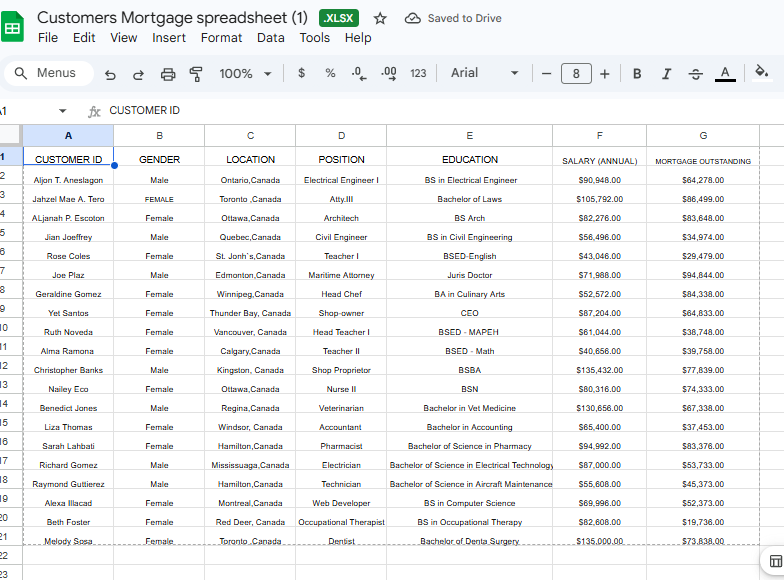Select column E header

[470, 136]
